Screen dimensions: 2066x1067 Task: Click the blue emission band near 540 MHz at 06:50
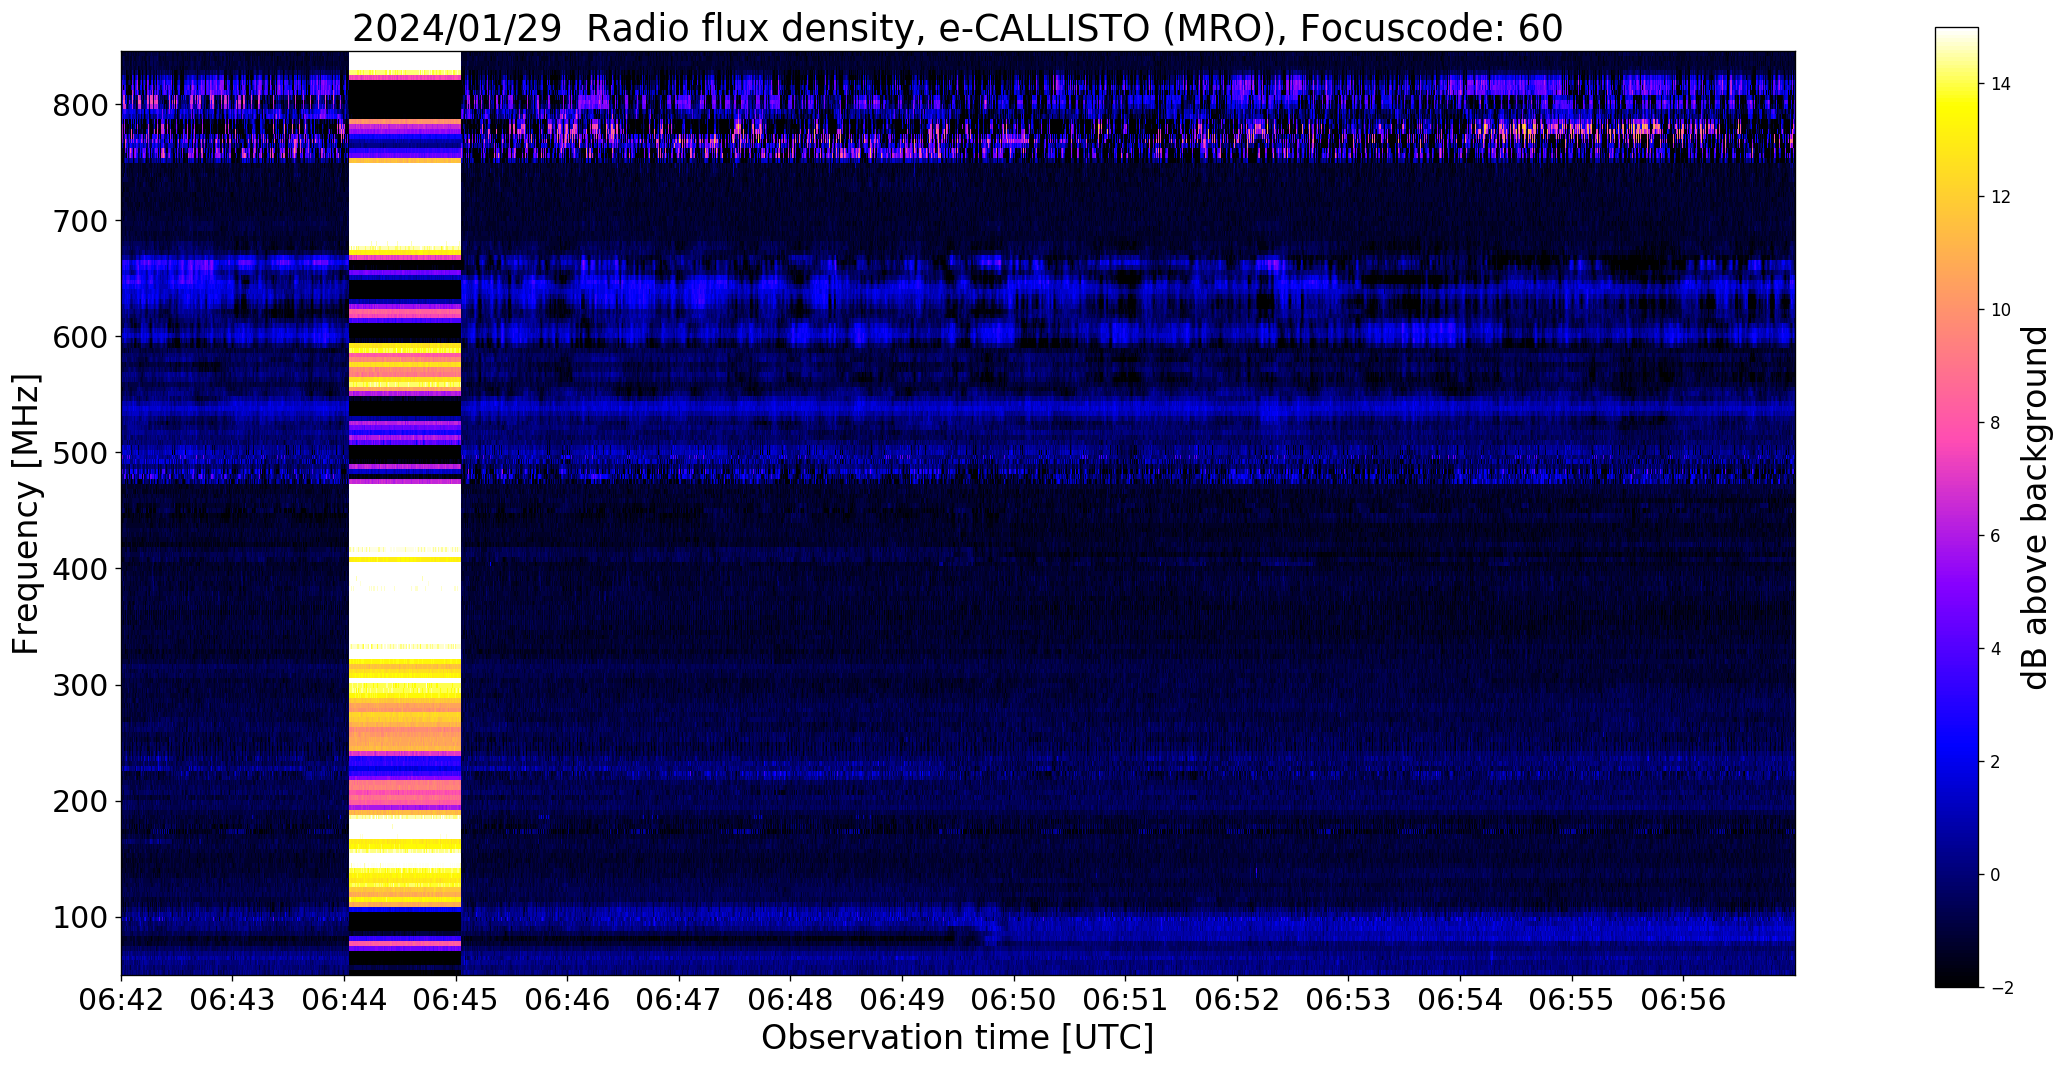(x=1014, y=408)
